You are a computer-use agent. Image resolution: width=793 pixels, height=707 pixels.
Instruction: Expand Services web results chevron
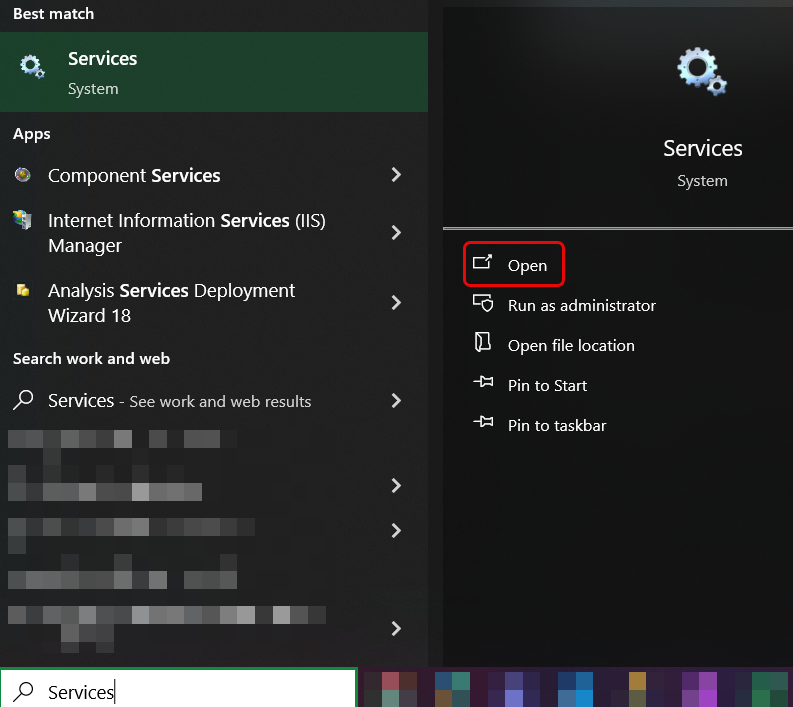click(396, 401)
